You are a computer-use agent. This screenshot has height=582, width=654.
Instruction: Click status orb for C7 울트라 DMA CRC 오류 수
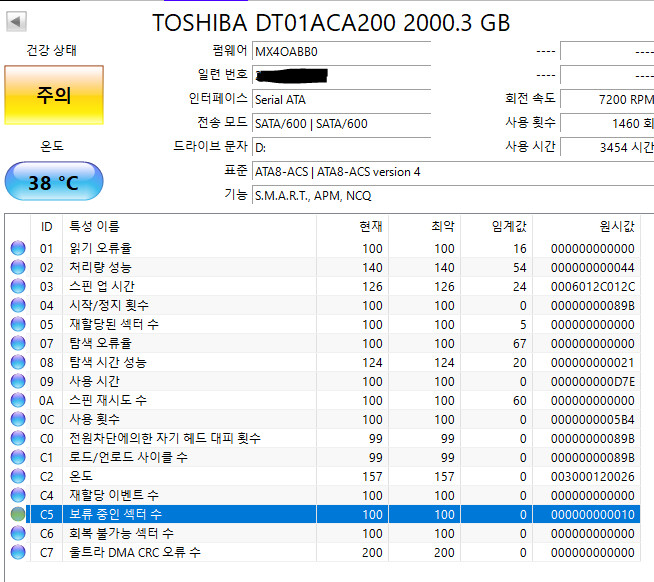pos(18,552)
